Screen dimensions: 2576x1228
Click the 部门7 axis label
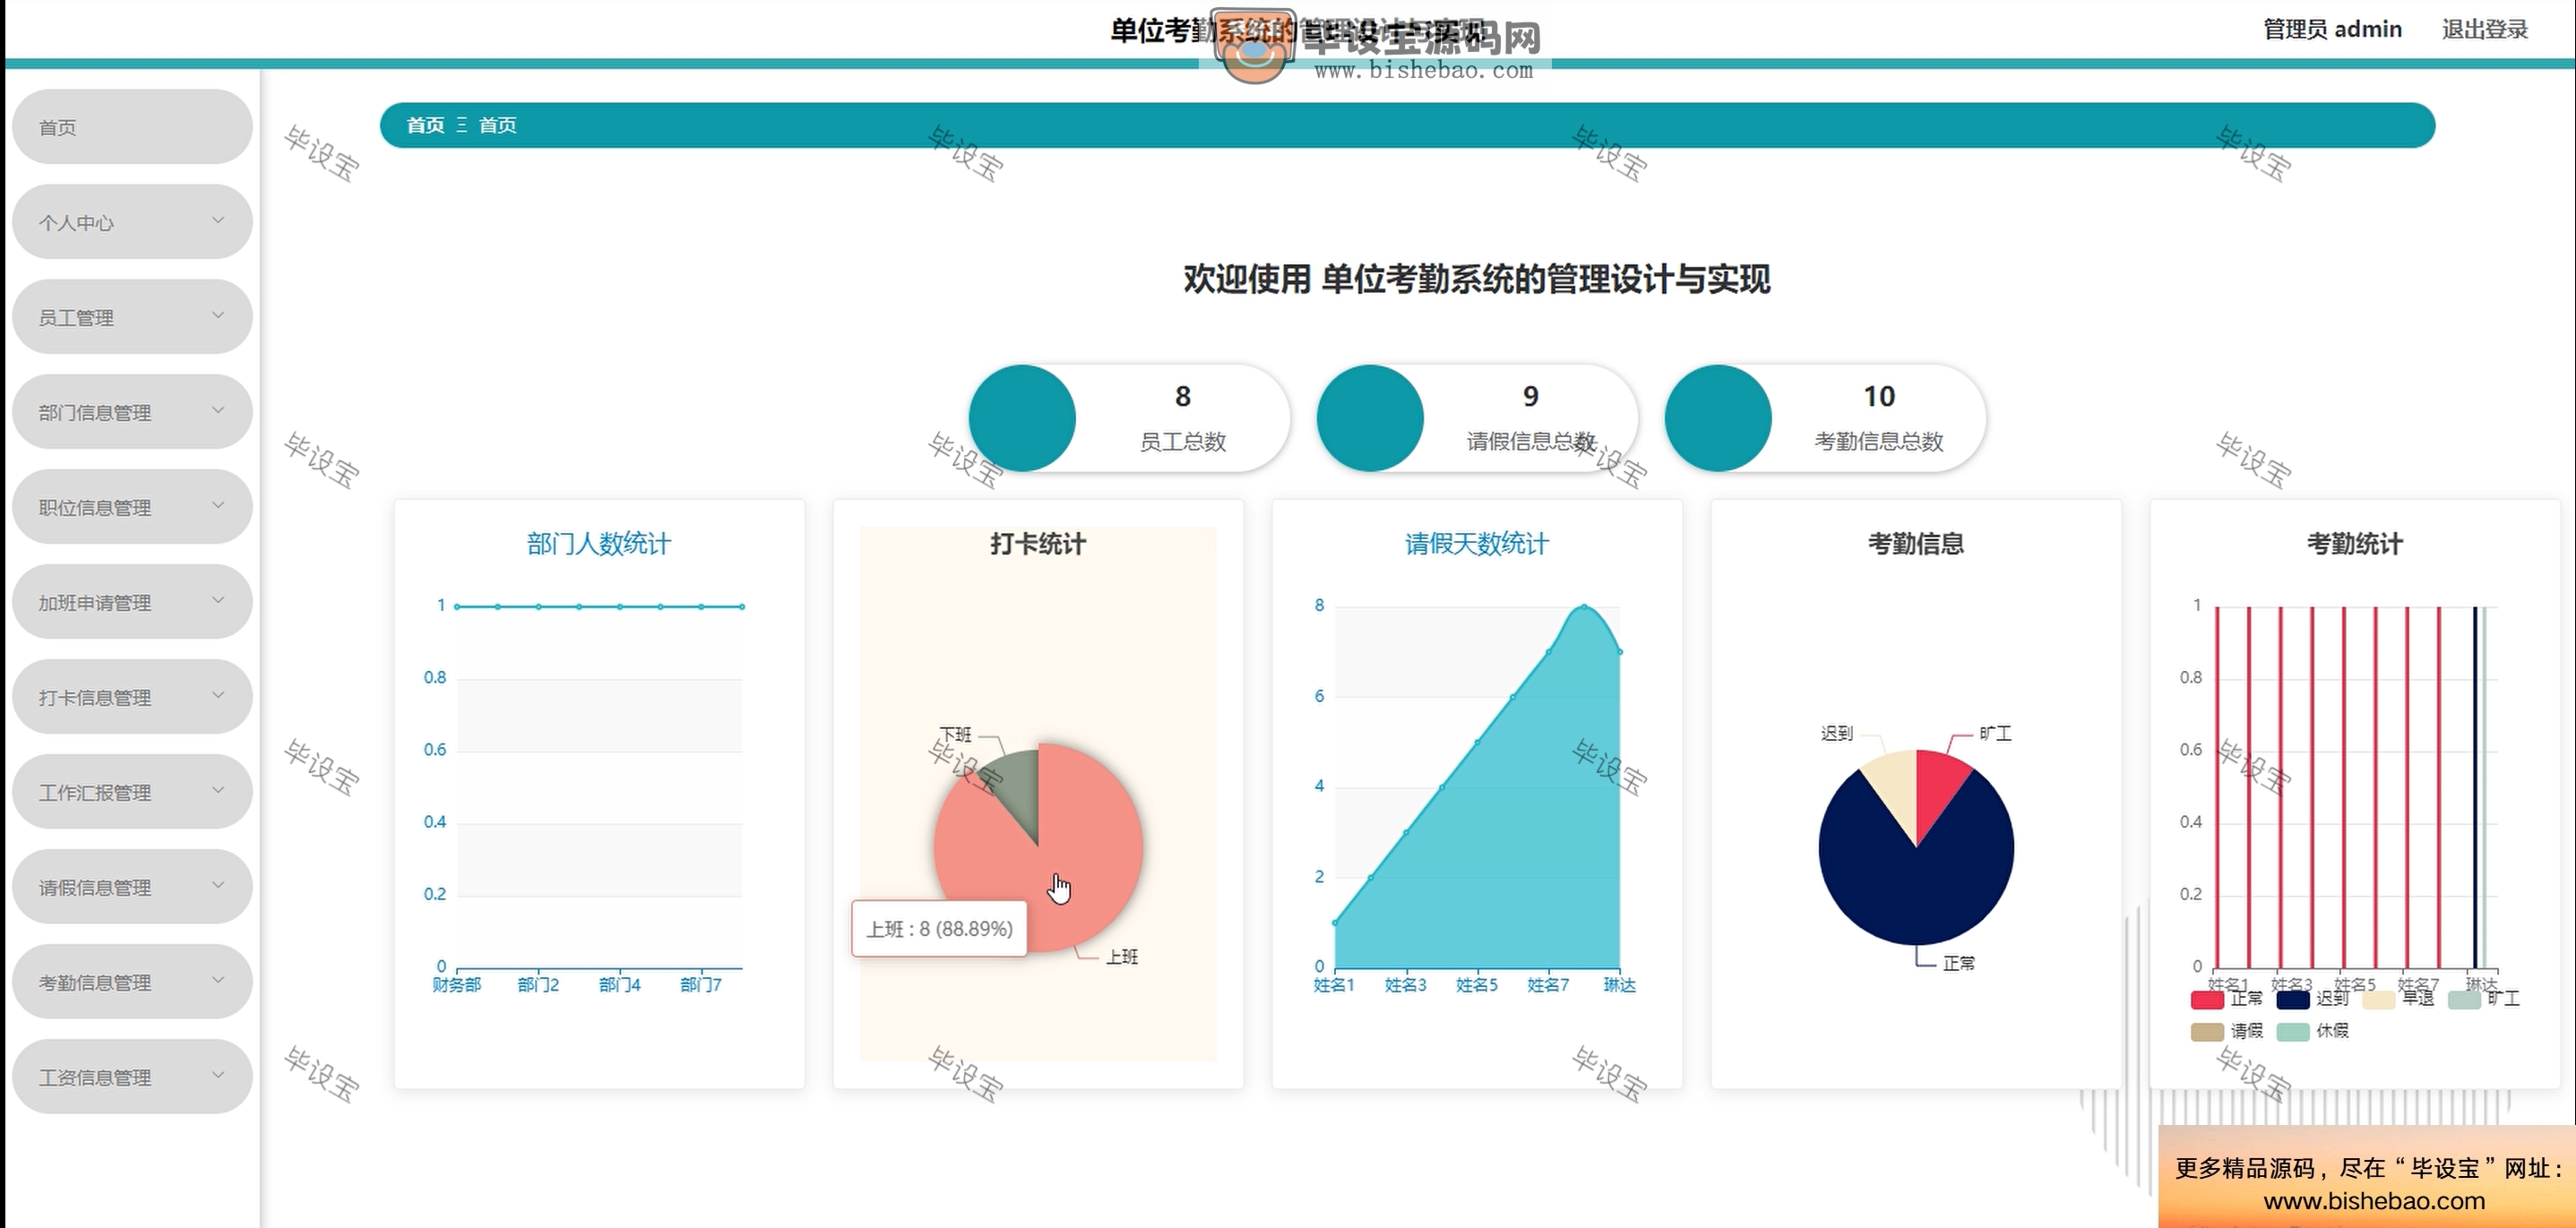pos(701,985)
